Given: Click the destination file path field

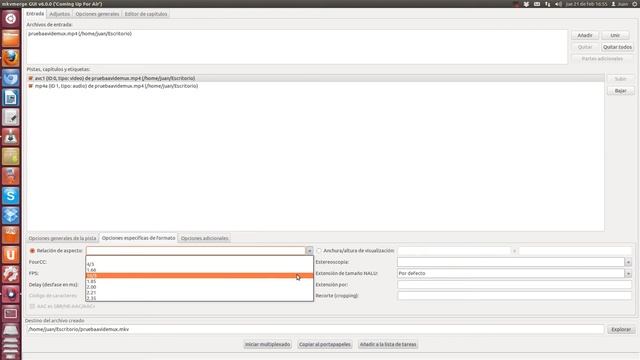Looking at the screenshot, I should tap(315, 329).
